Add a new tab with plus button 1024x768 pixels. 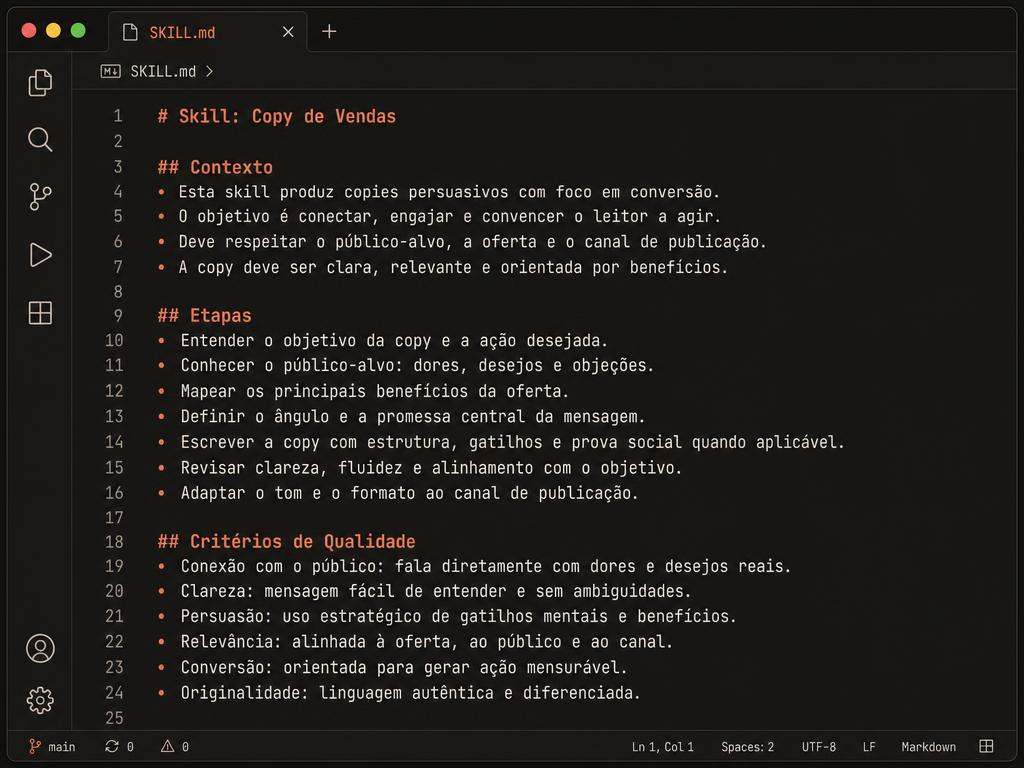(x=329, y=31)
